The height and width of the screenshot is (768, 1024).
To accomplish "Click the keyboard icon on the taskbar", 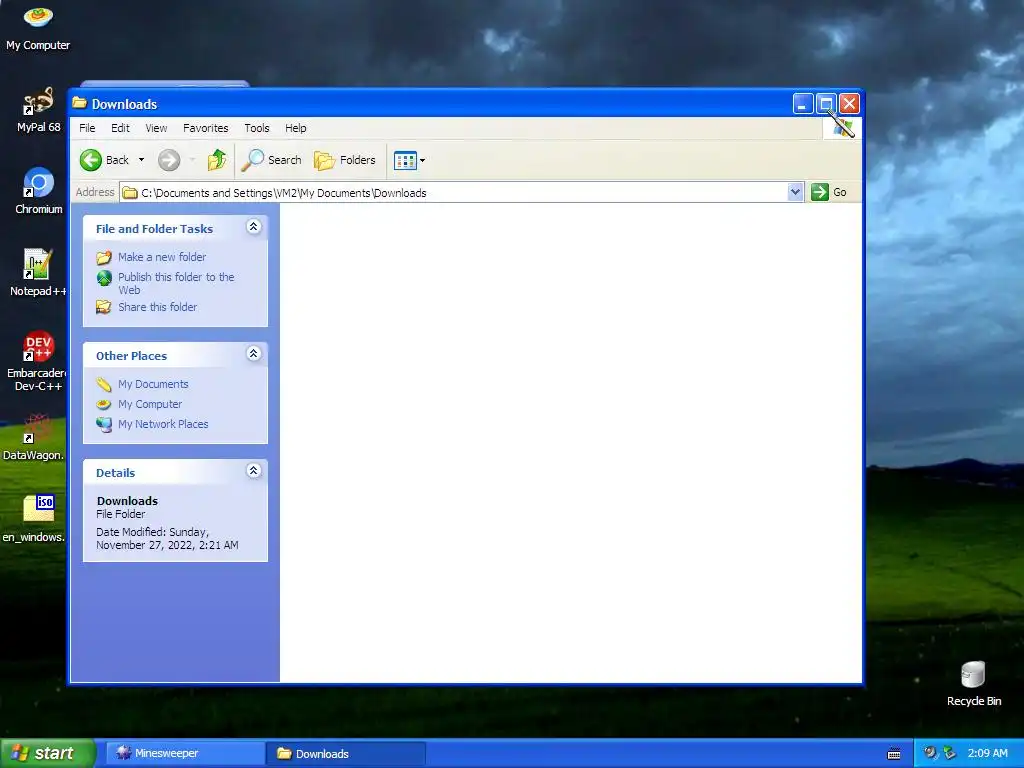I will coord(894,754).
